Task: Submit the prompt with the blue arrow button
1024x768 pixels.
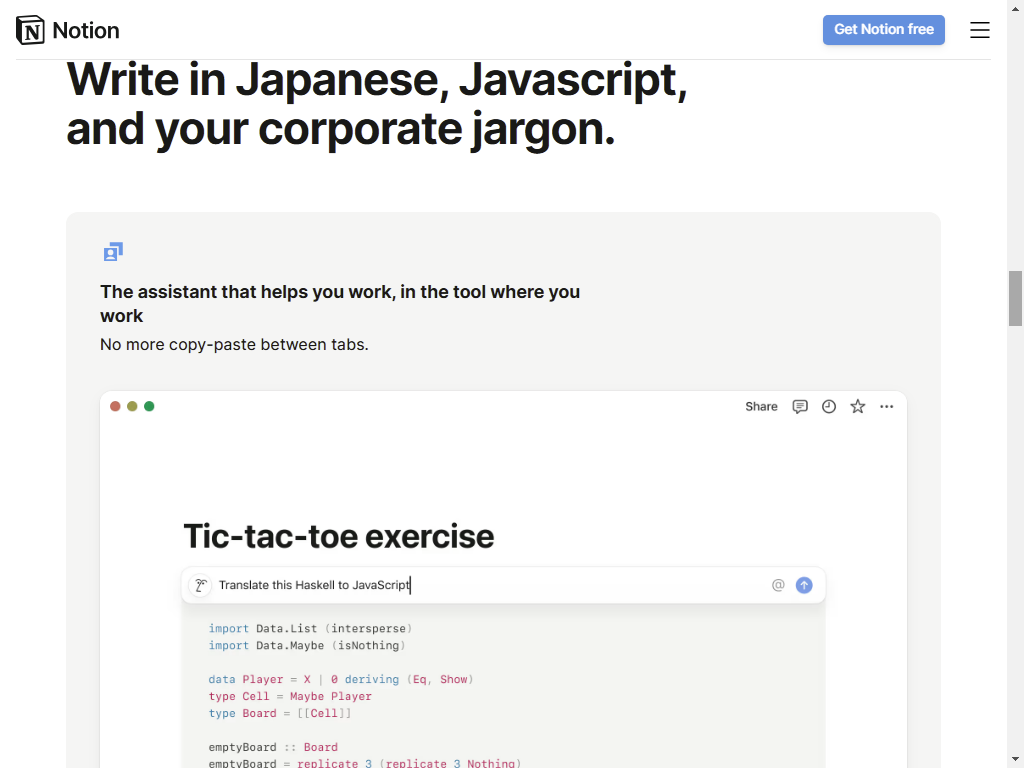Action: pos(804,584)
